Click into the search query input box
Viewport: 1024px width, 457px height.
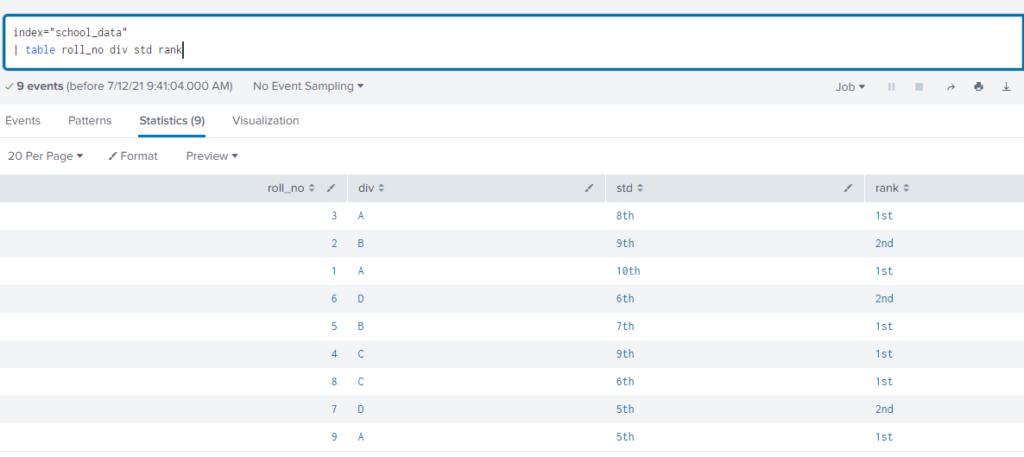pyautogui.click(x=513, y=42)
